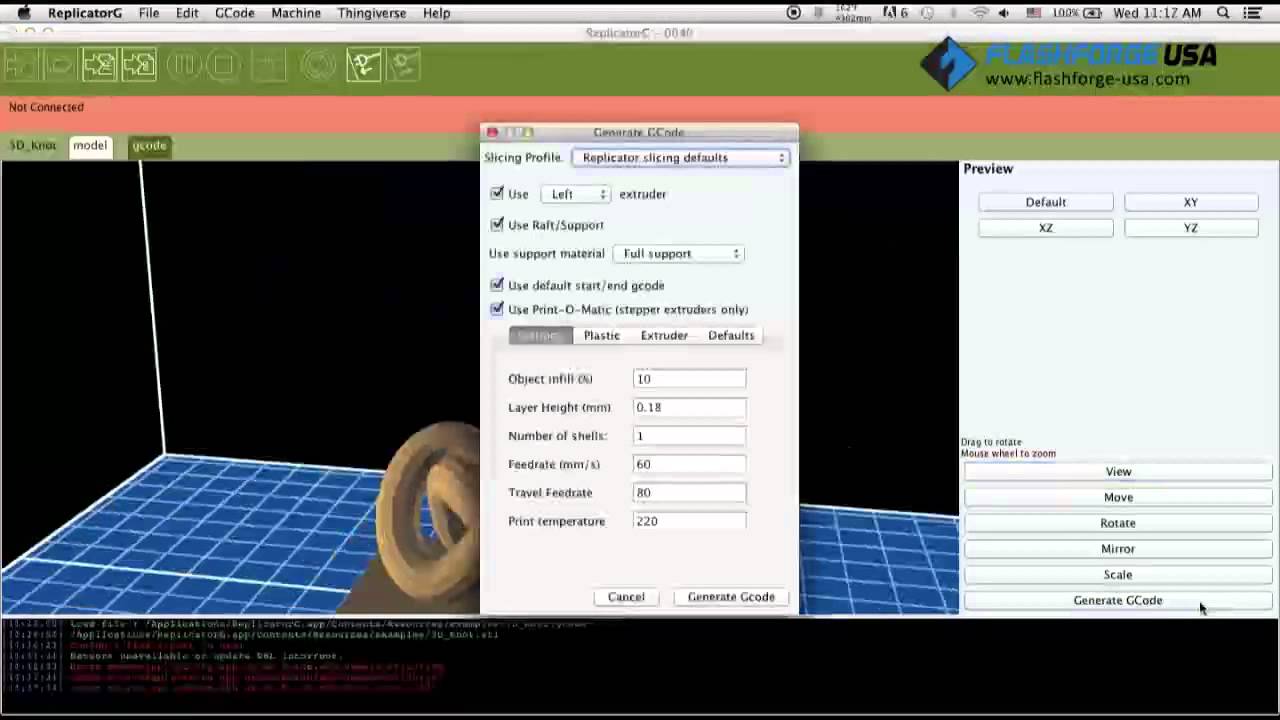Click Generate GCode in the Preview panel
Screen dimensions: 1280x720
pos(1118,601)
